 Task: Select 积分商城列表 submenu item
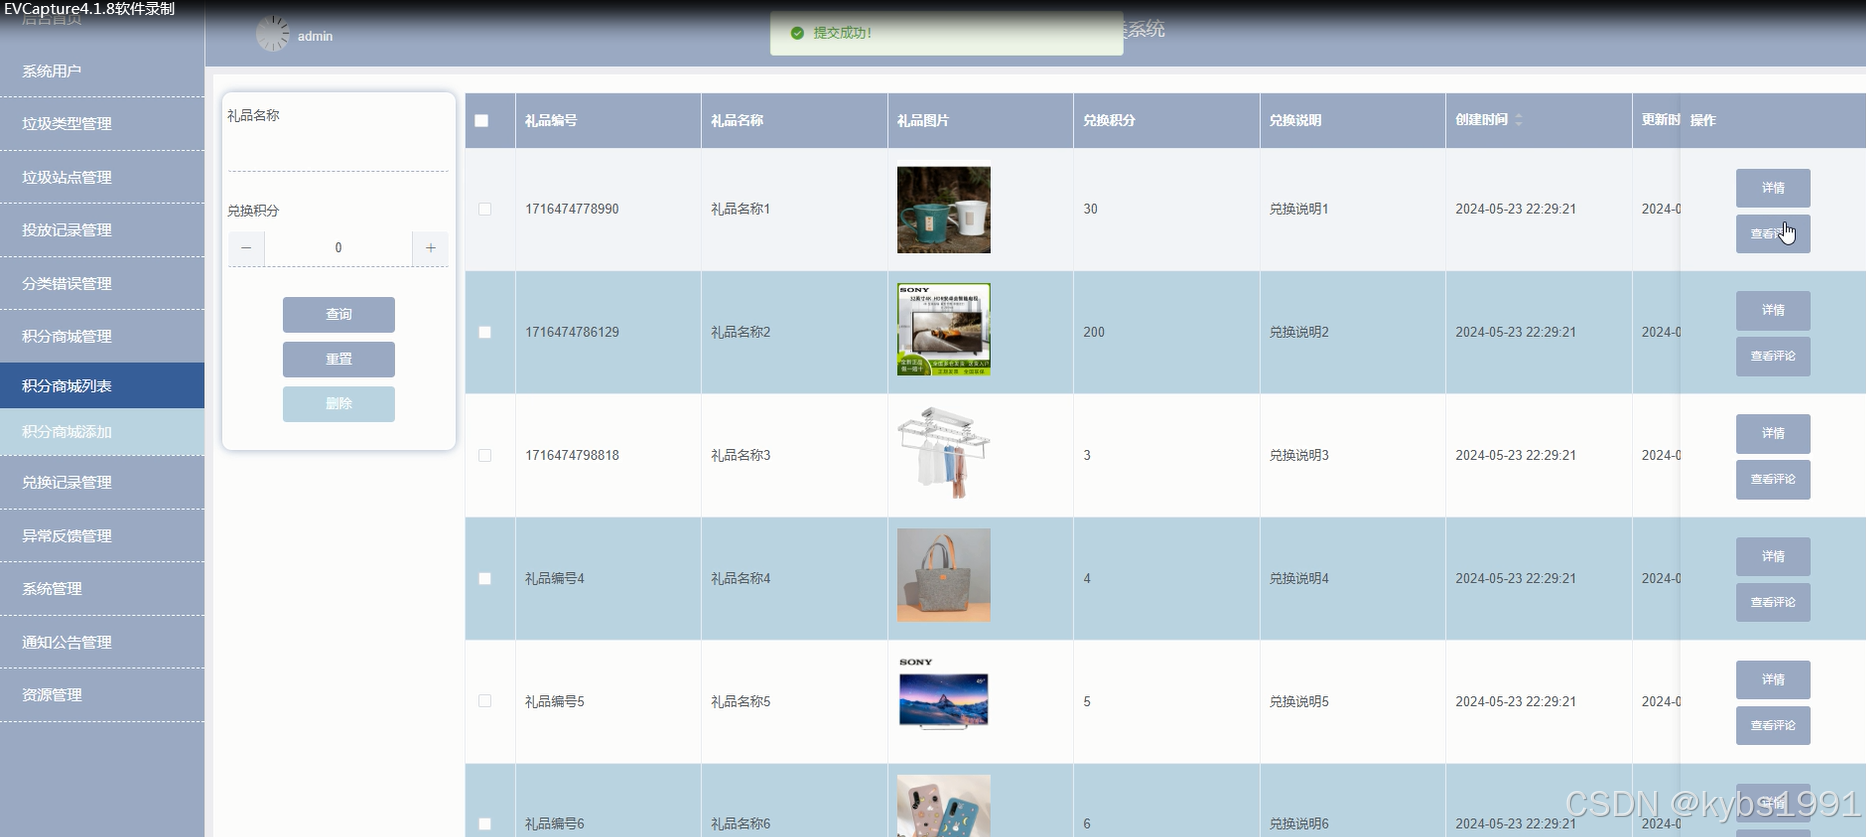pyautogui.click(x=102, y=386)
